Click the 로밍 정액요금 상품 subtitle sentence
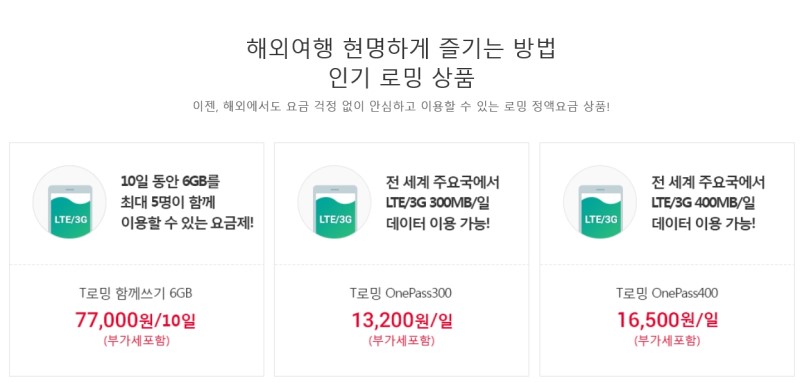The image size is (800, 383). tap(401, 107)
